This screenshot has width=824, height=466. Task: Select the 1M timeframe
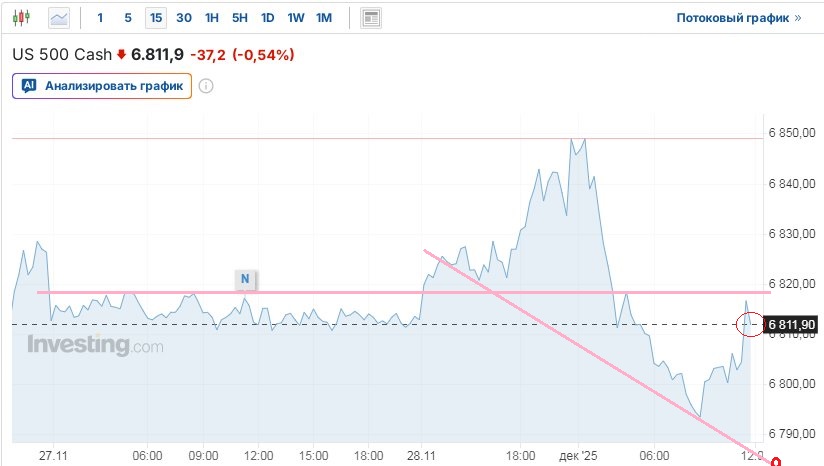[324, 18]
